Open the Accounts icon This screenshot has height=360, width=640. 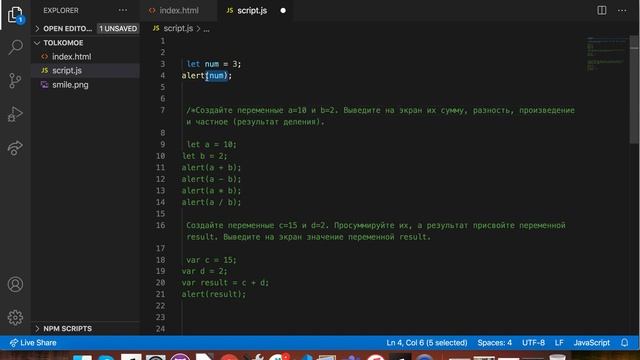pos(15,284)
